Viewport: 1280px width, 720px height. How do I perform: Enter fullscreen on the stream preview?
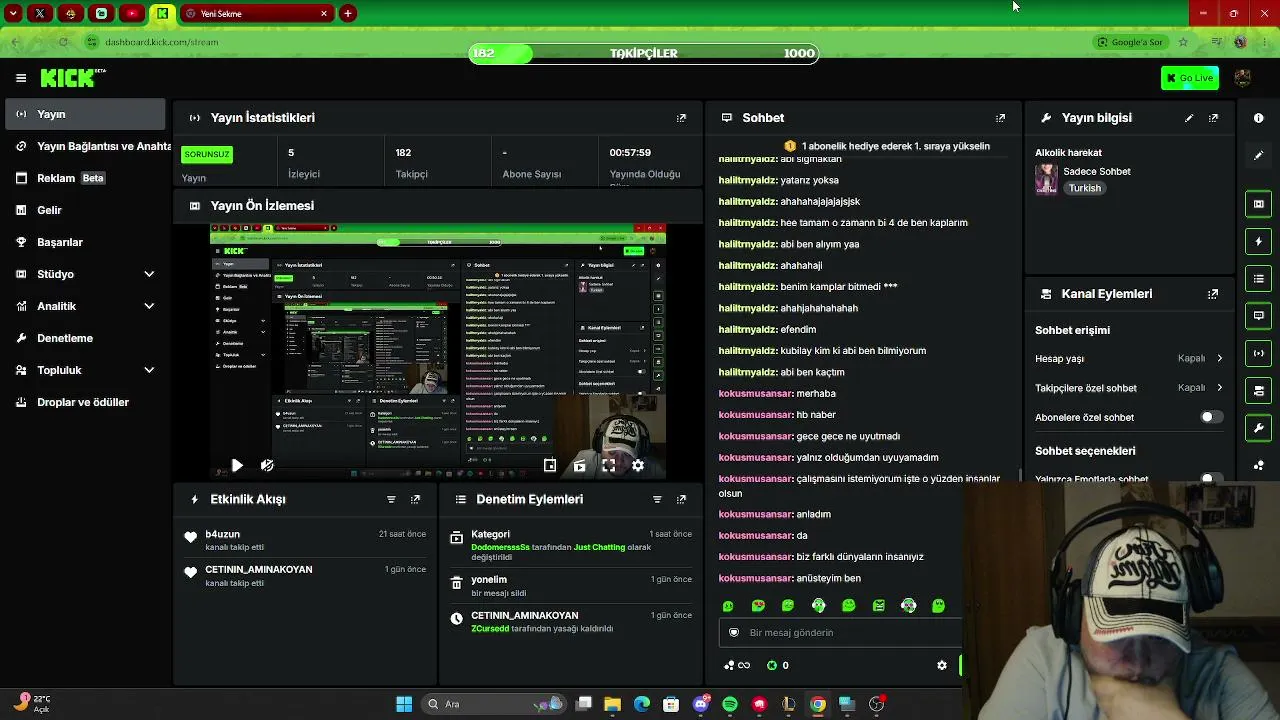(x=608, y=465)
